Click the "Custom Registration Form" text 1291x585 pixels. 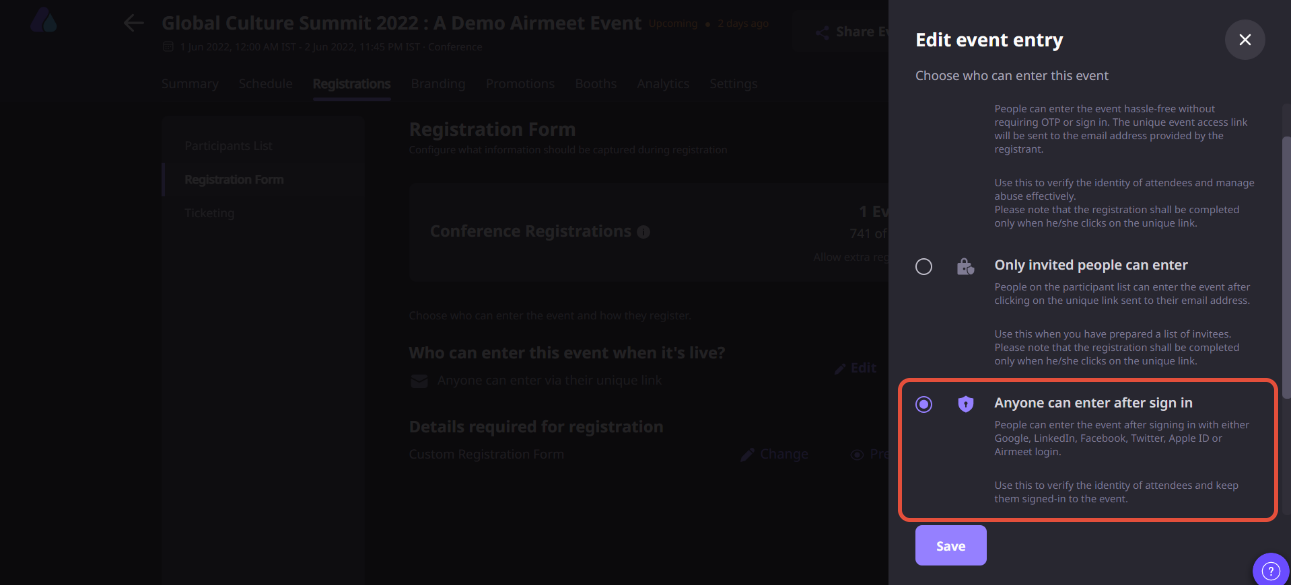pos(487,454)
